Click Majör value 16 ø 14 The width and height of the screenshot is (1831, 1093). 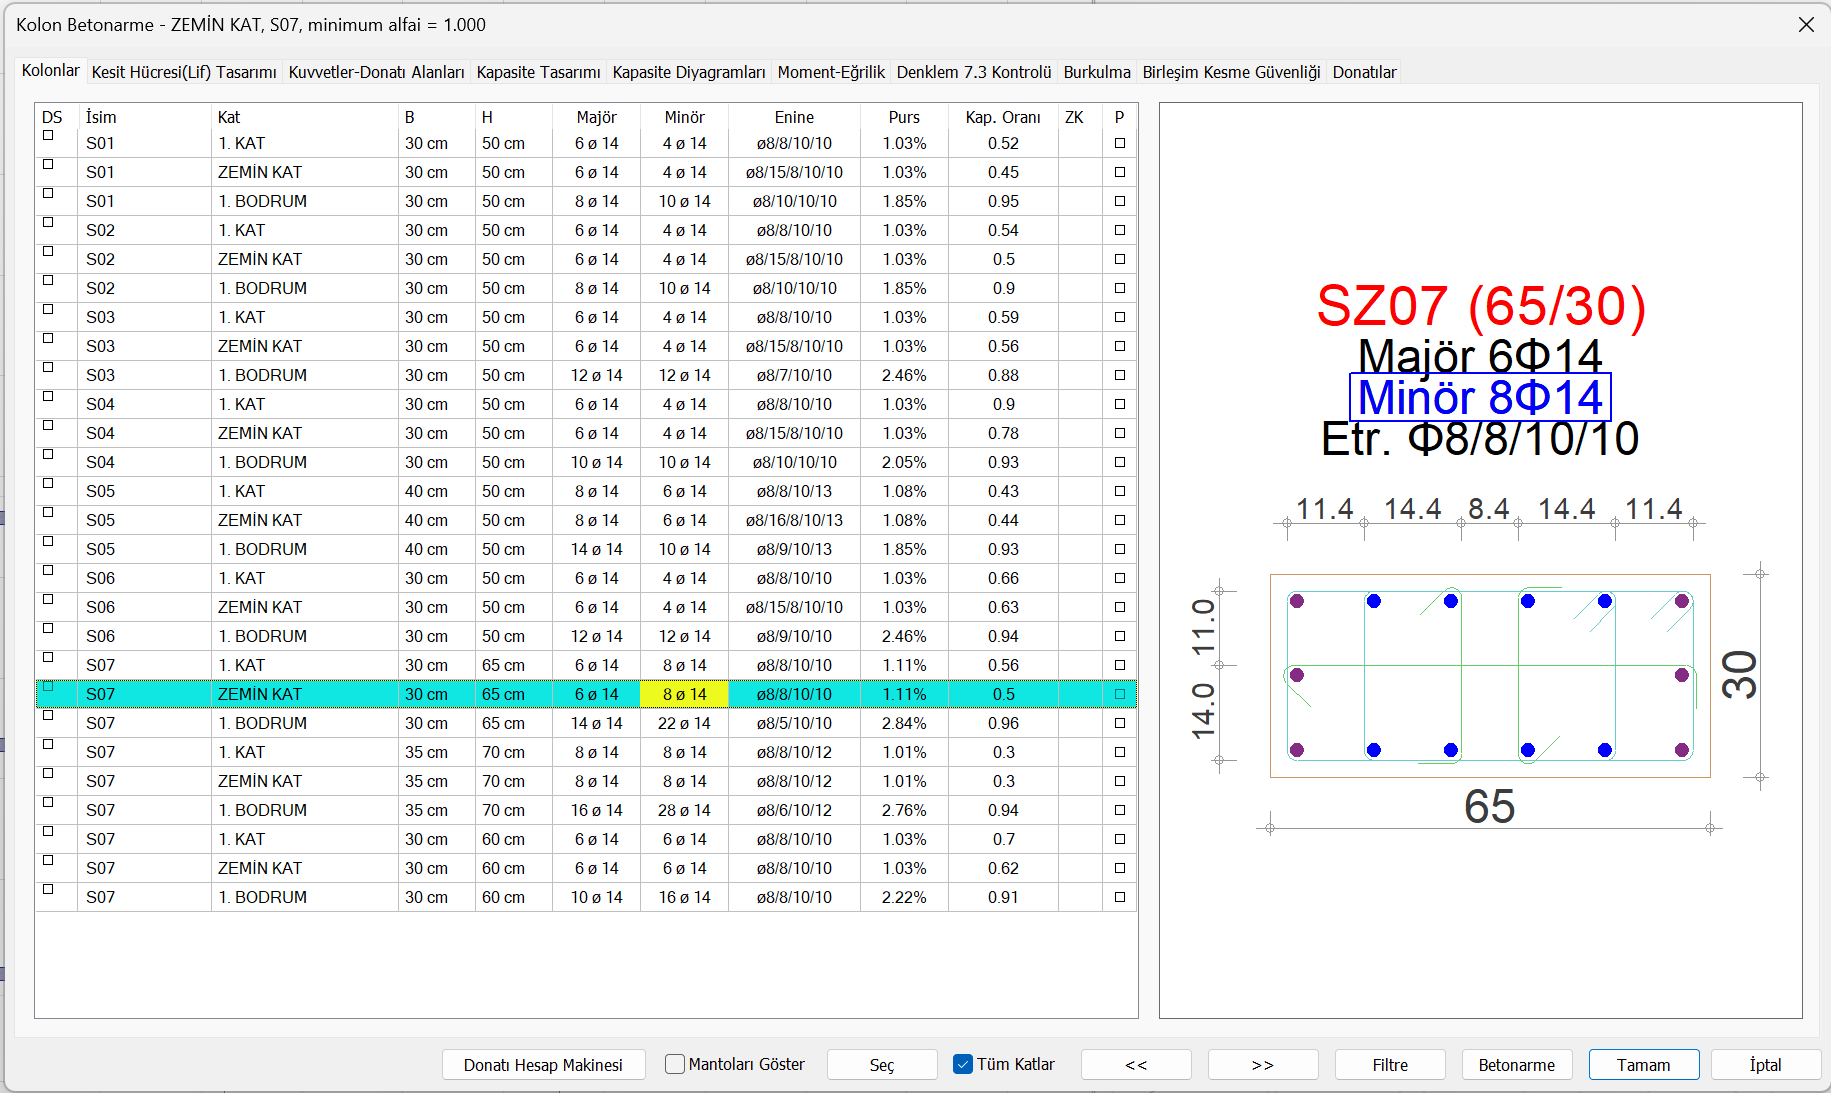coord(596,810)
